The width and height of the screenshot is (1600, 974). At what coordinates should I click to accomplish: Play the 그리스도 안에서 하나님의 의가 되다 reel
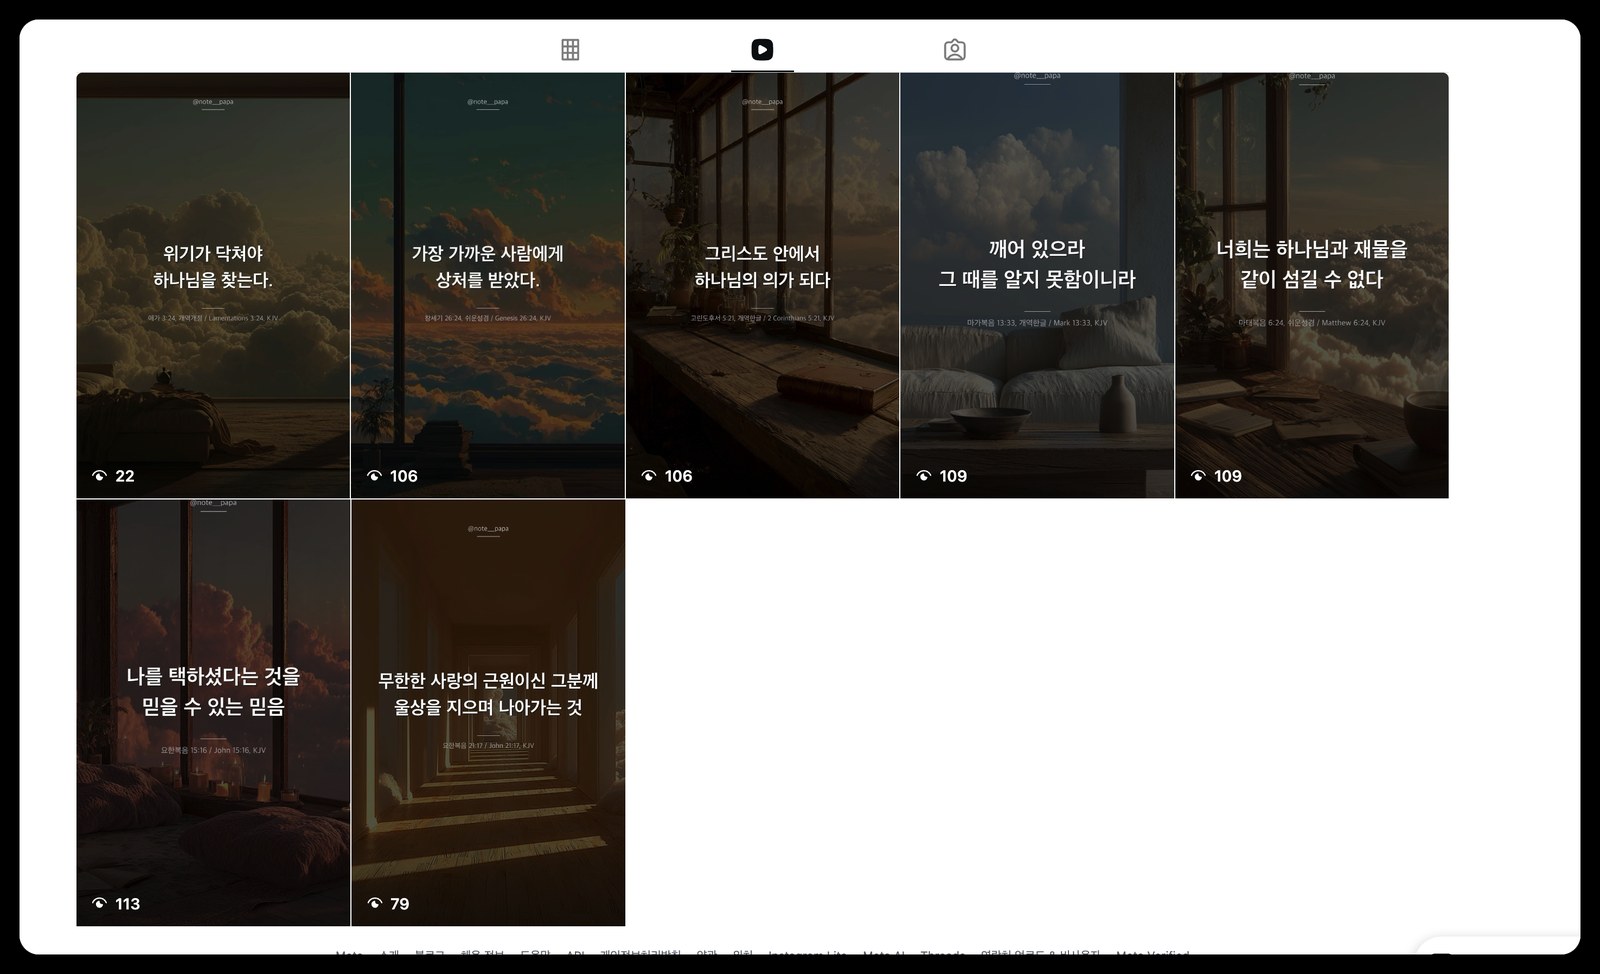point(762,285)
